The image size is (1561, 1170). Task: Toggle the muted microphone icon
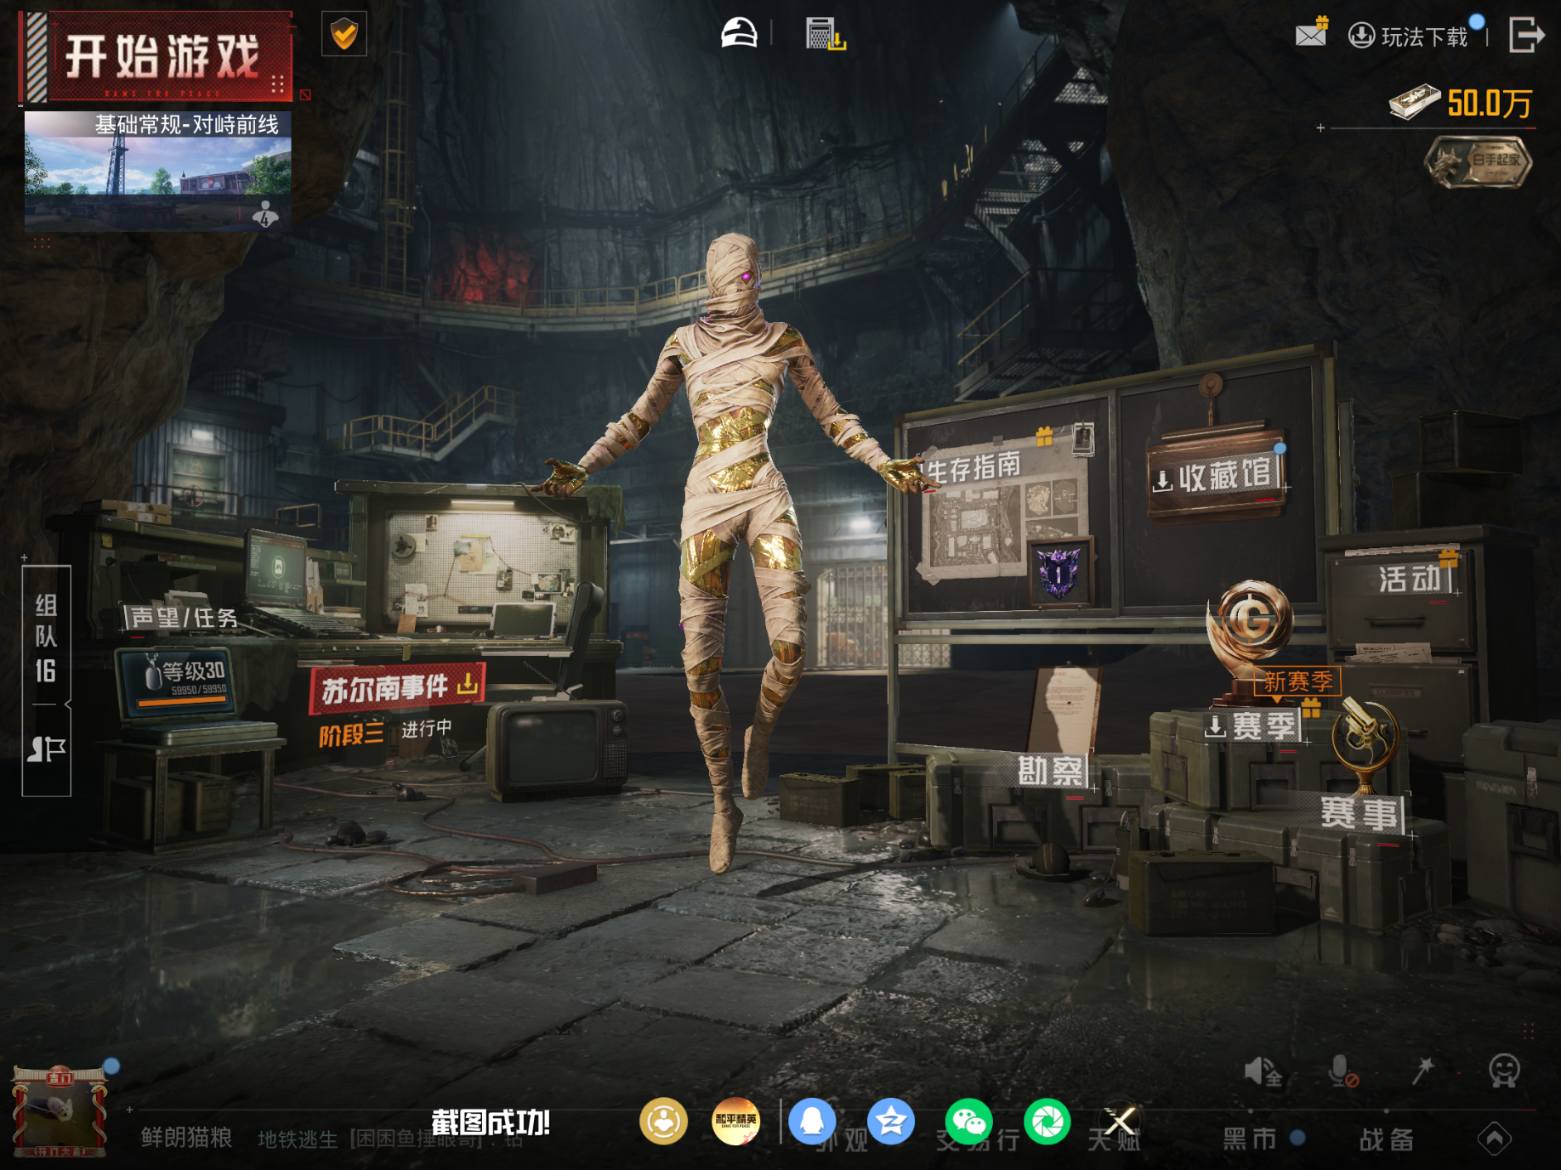click(1343, 1072)
